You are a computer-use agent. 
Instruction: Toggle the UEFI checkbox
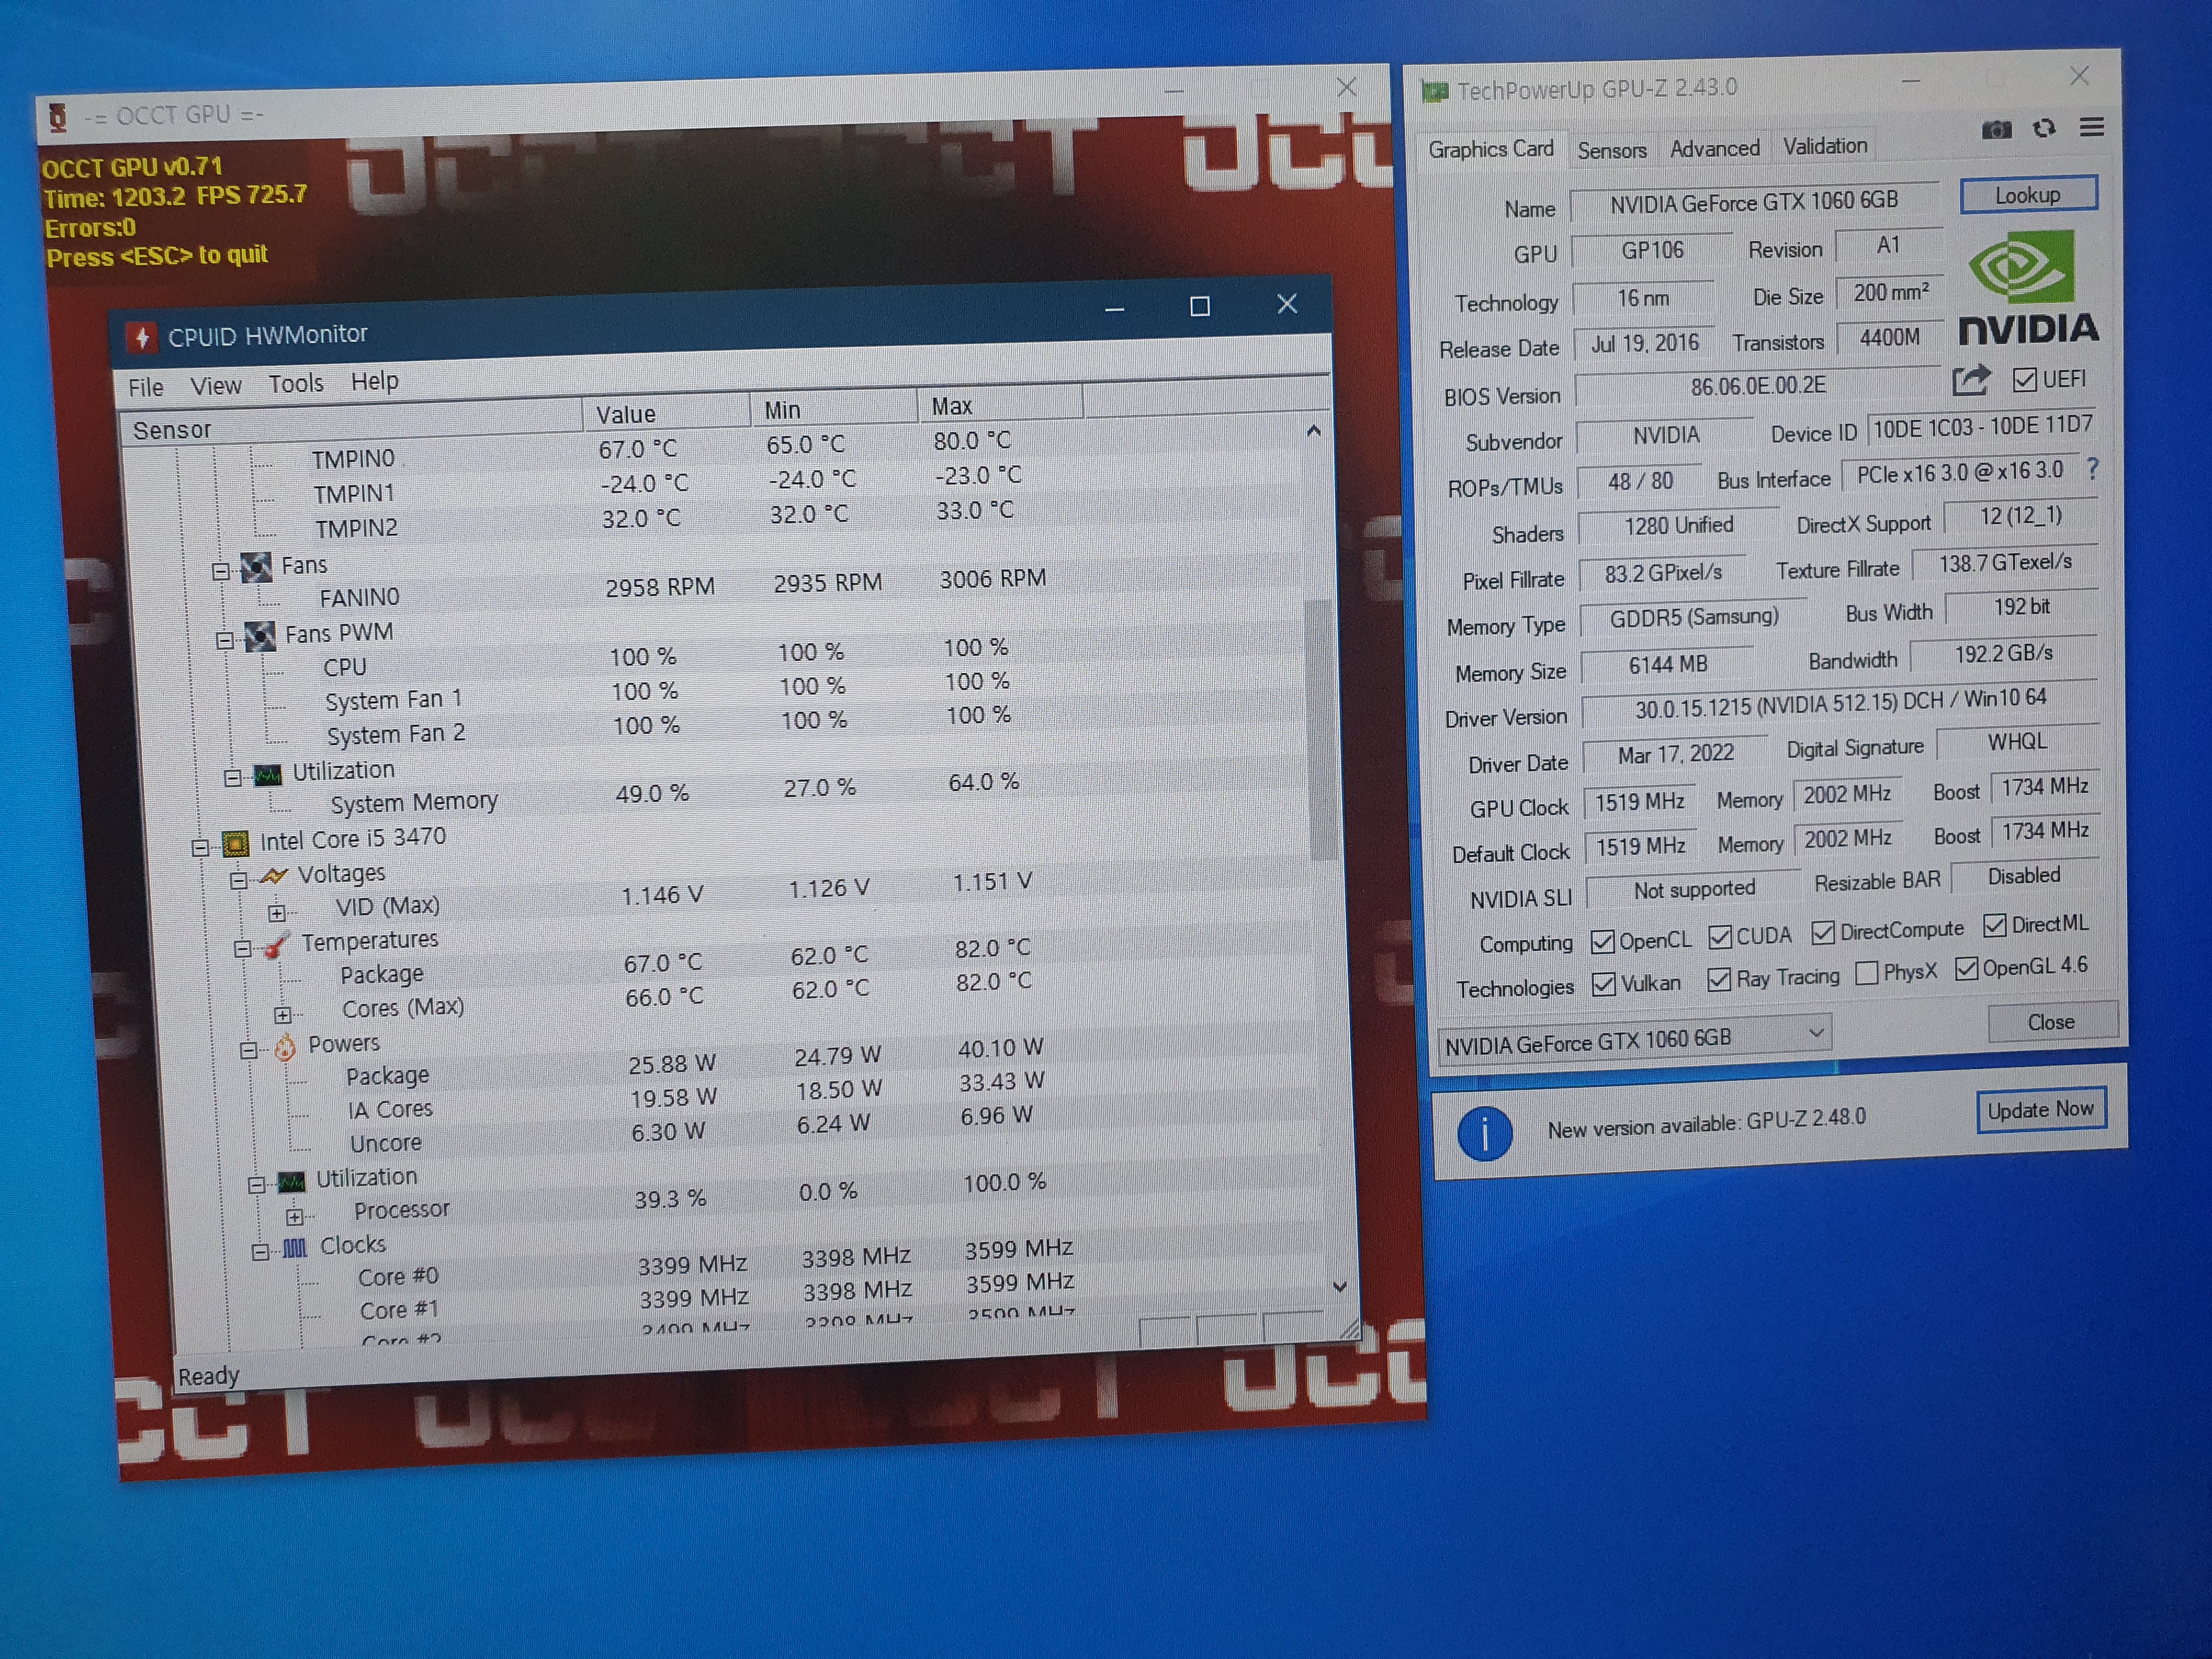click(x=2024, y=380)
